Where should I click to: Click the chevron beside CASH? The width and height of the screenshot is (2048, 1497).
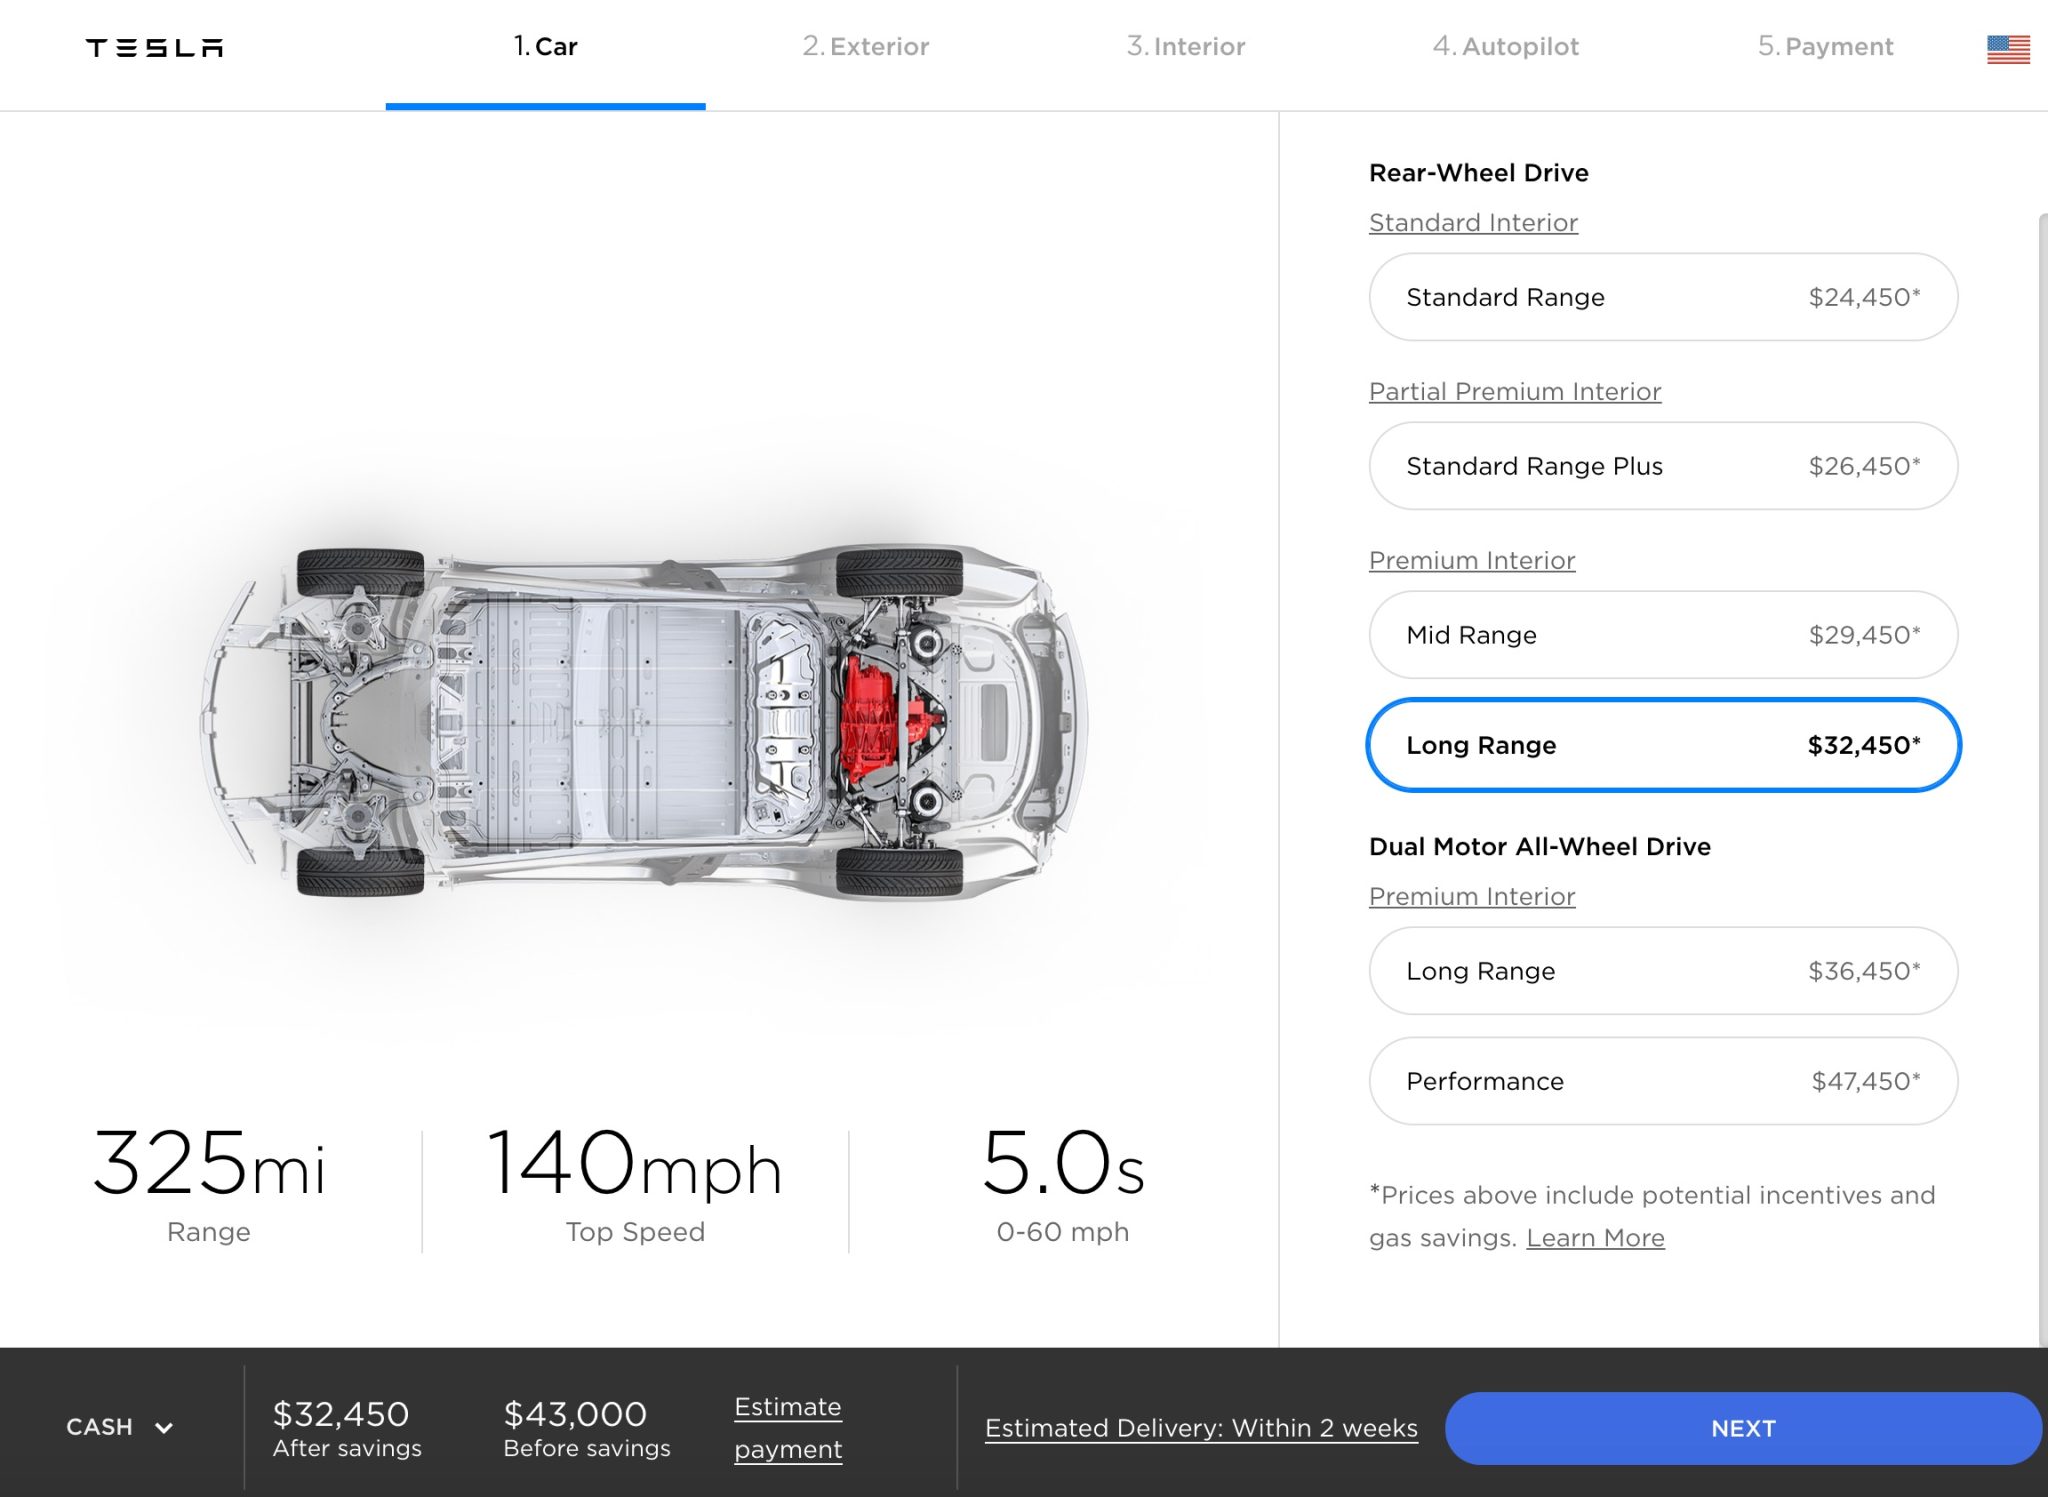click(164, 1428)
